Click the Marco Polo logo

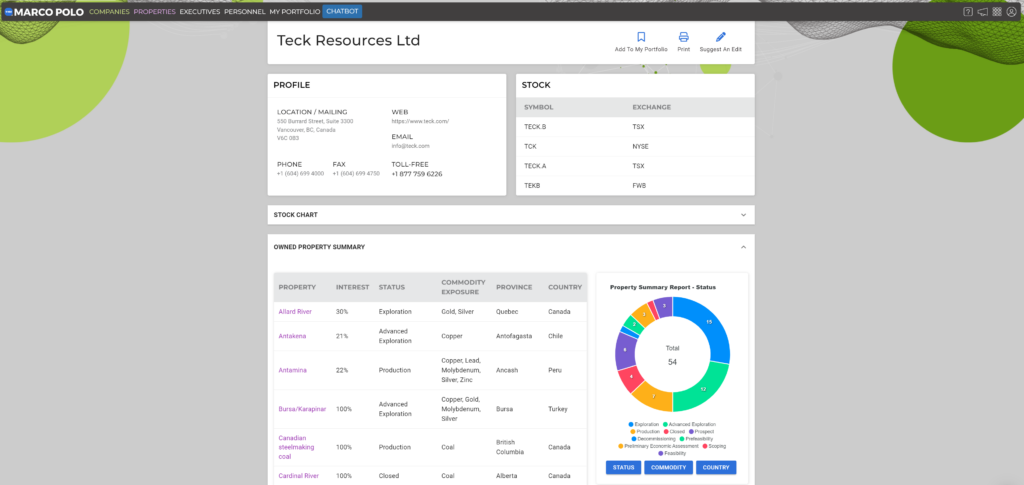(44, 12)
